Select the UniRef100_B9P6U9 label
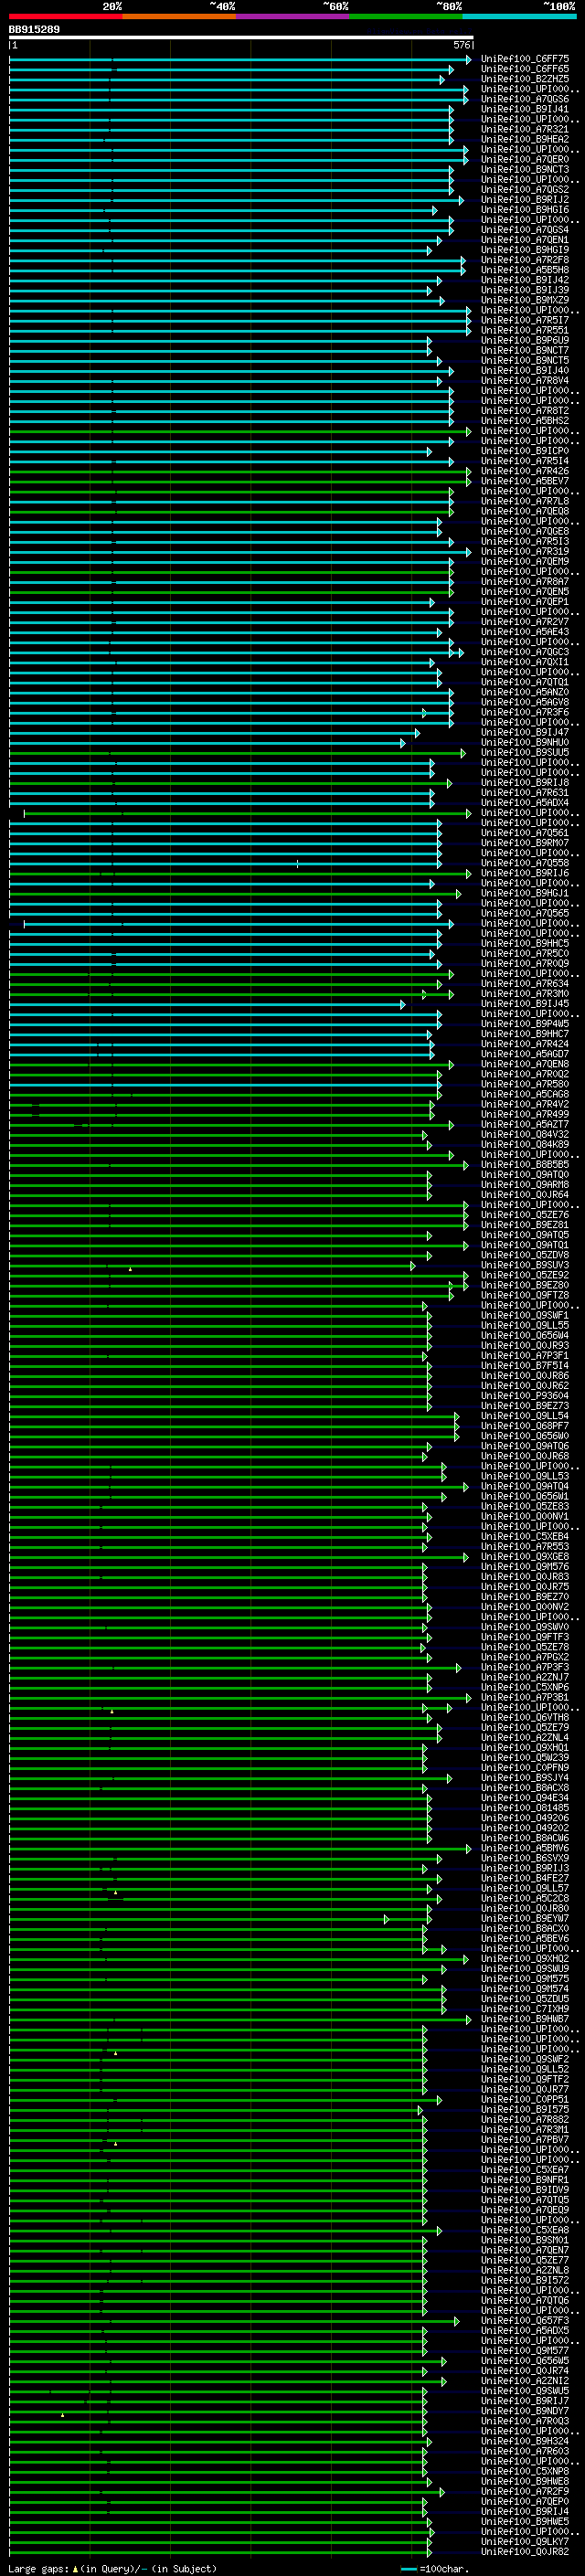This screenshot has height=2576, width=585. coord(525,340)
